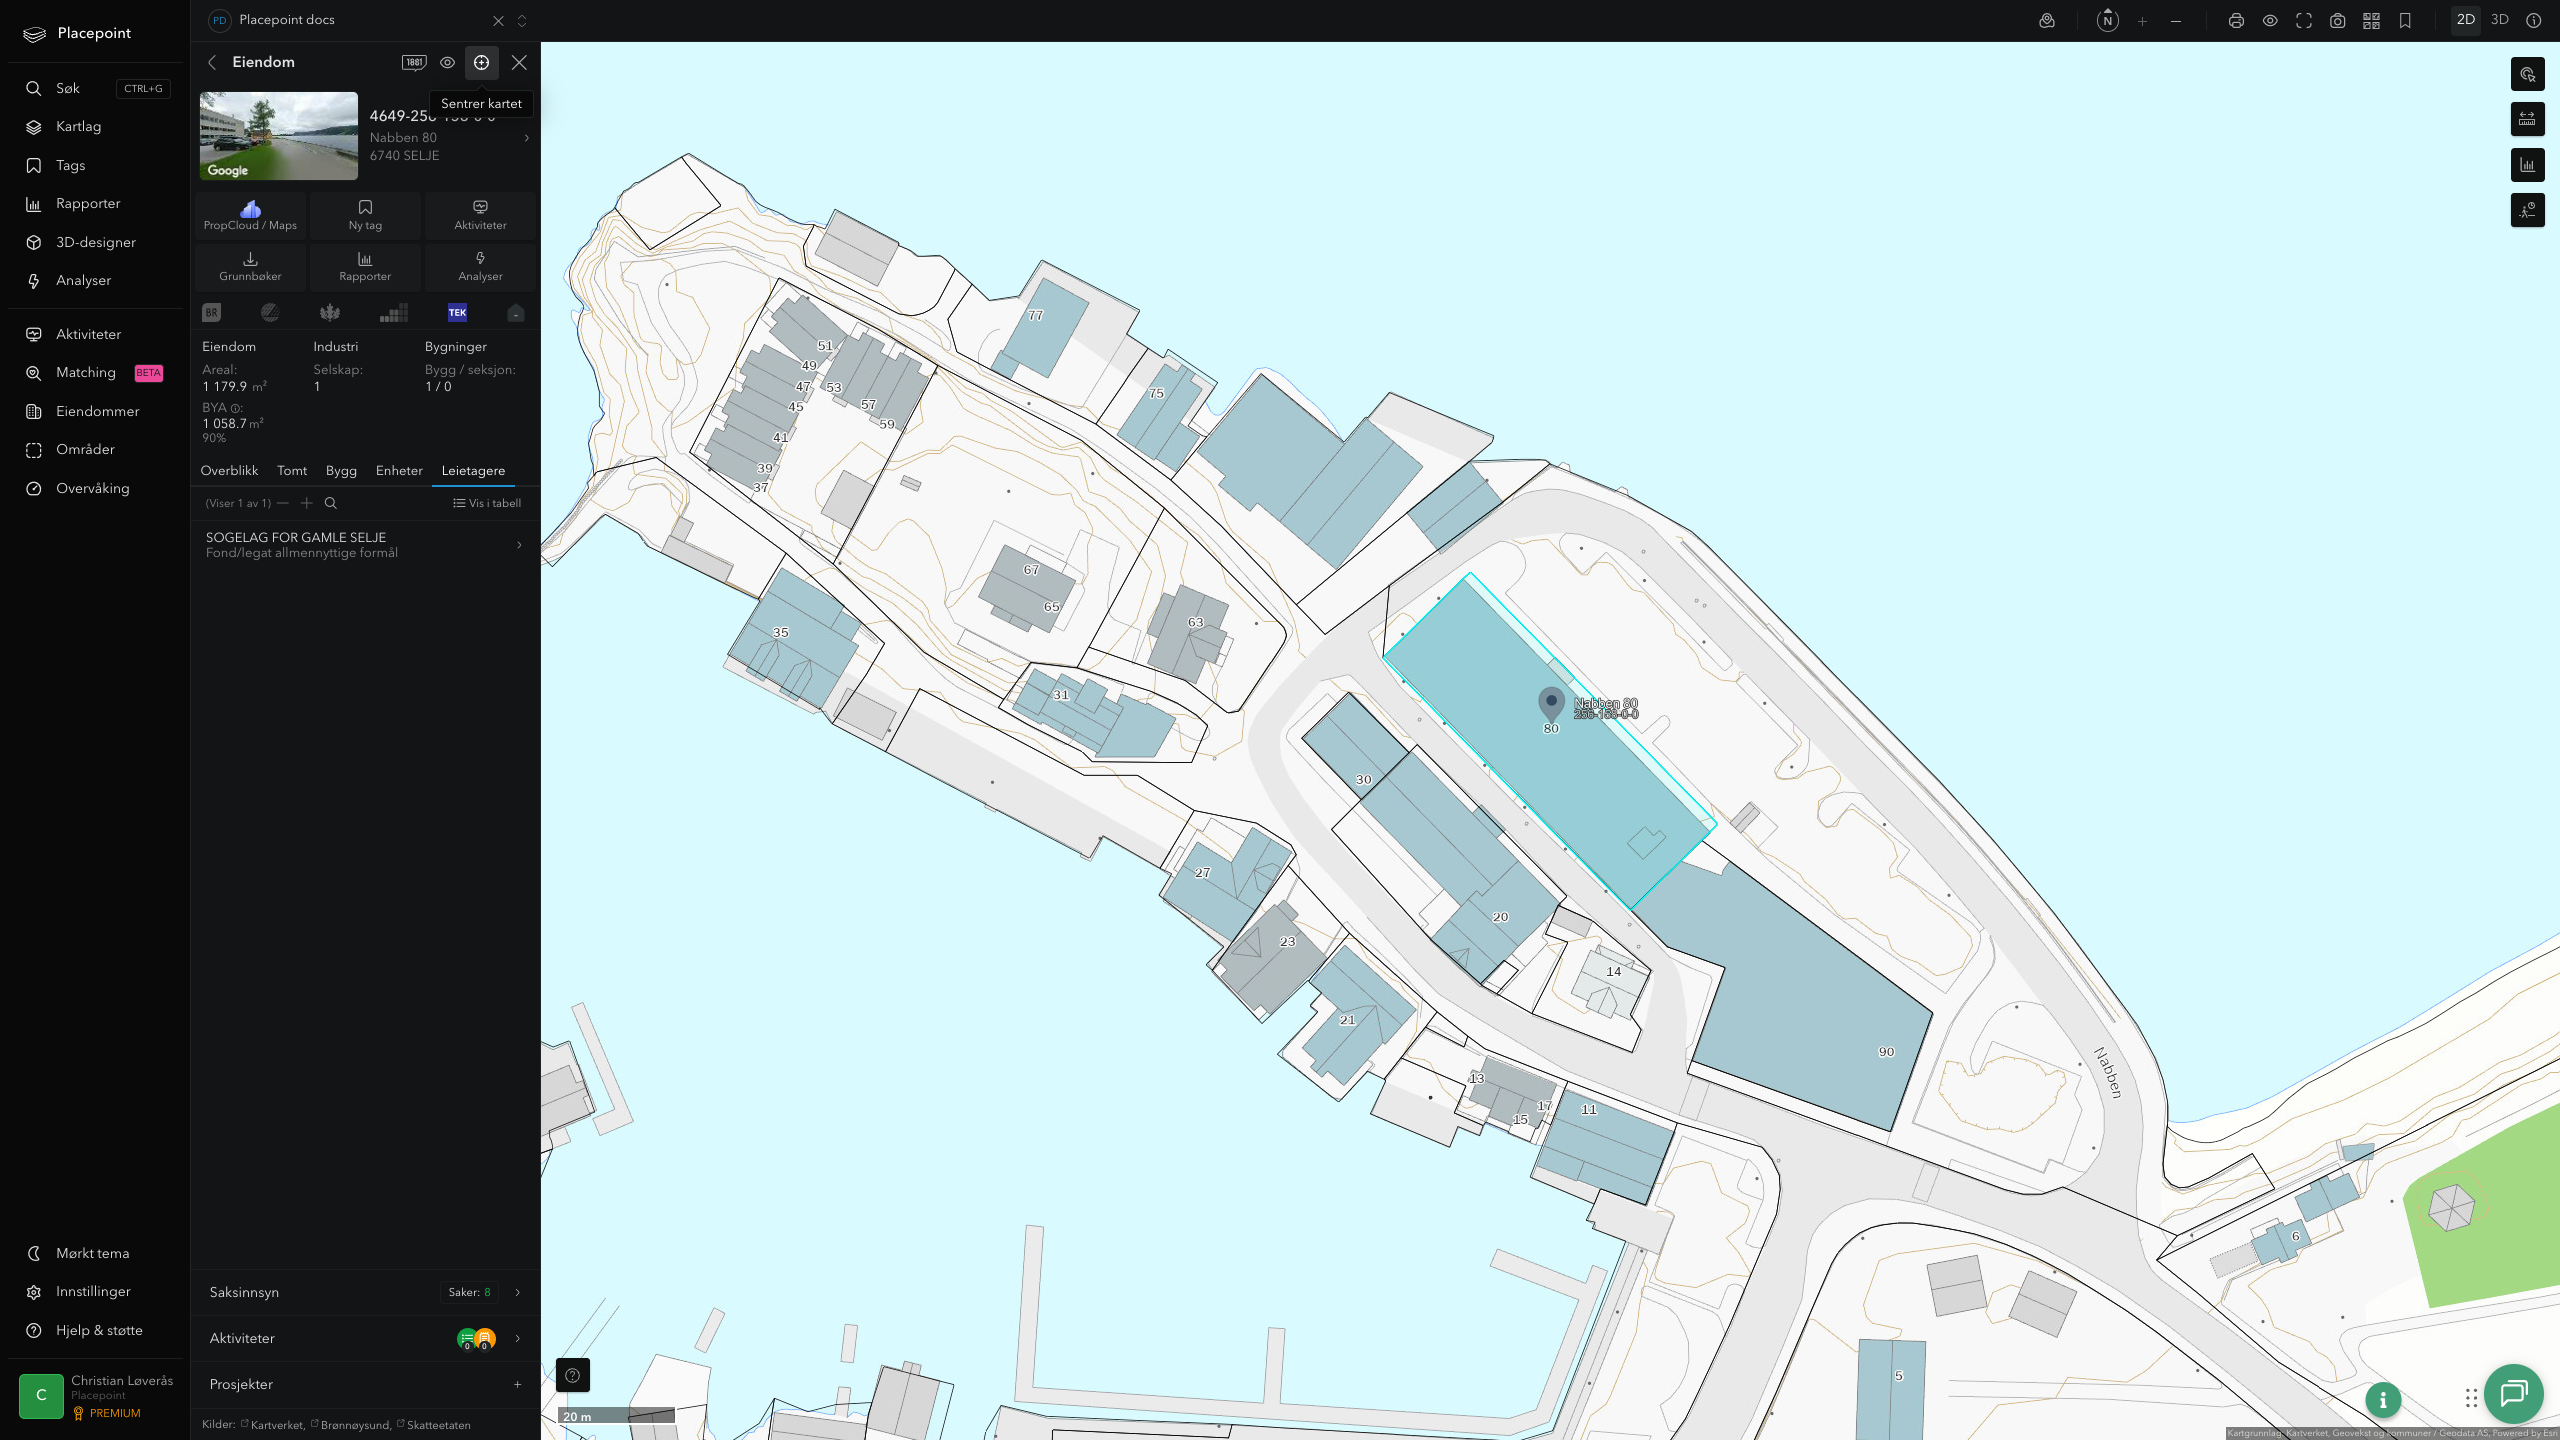Print the map view
Image resolution: width=2560 pixels, height=1440 pixels.
pos(2236,21)
